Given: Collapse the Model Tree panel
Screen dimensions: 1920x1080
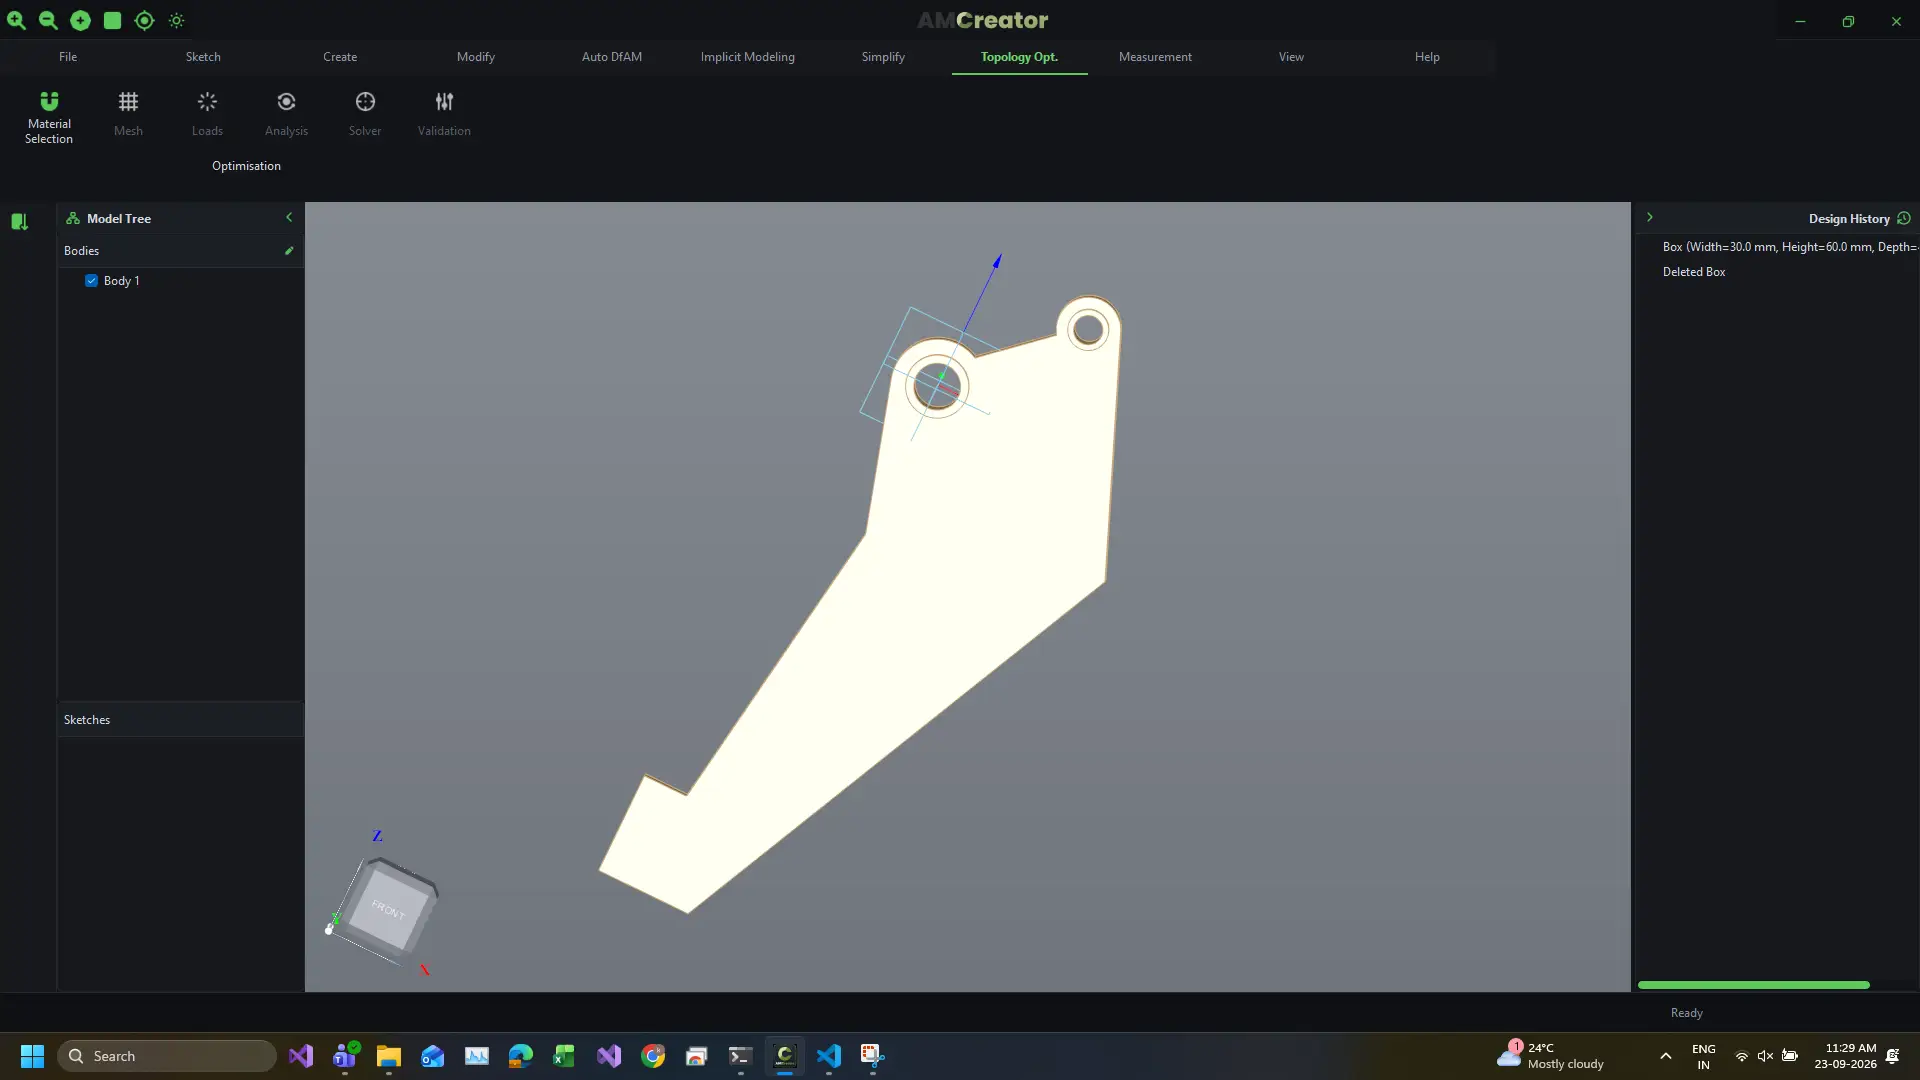Looking at the screenshot, I should coord(289,218).
